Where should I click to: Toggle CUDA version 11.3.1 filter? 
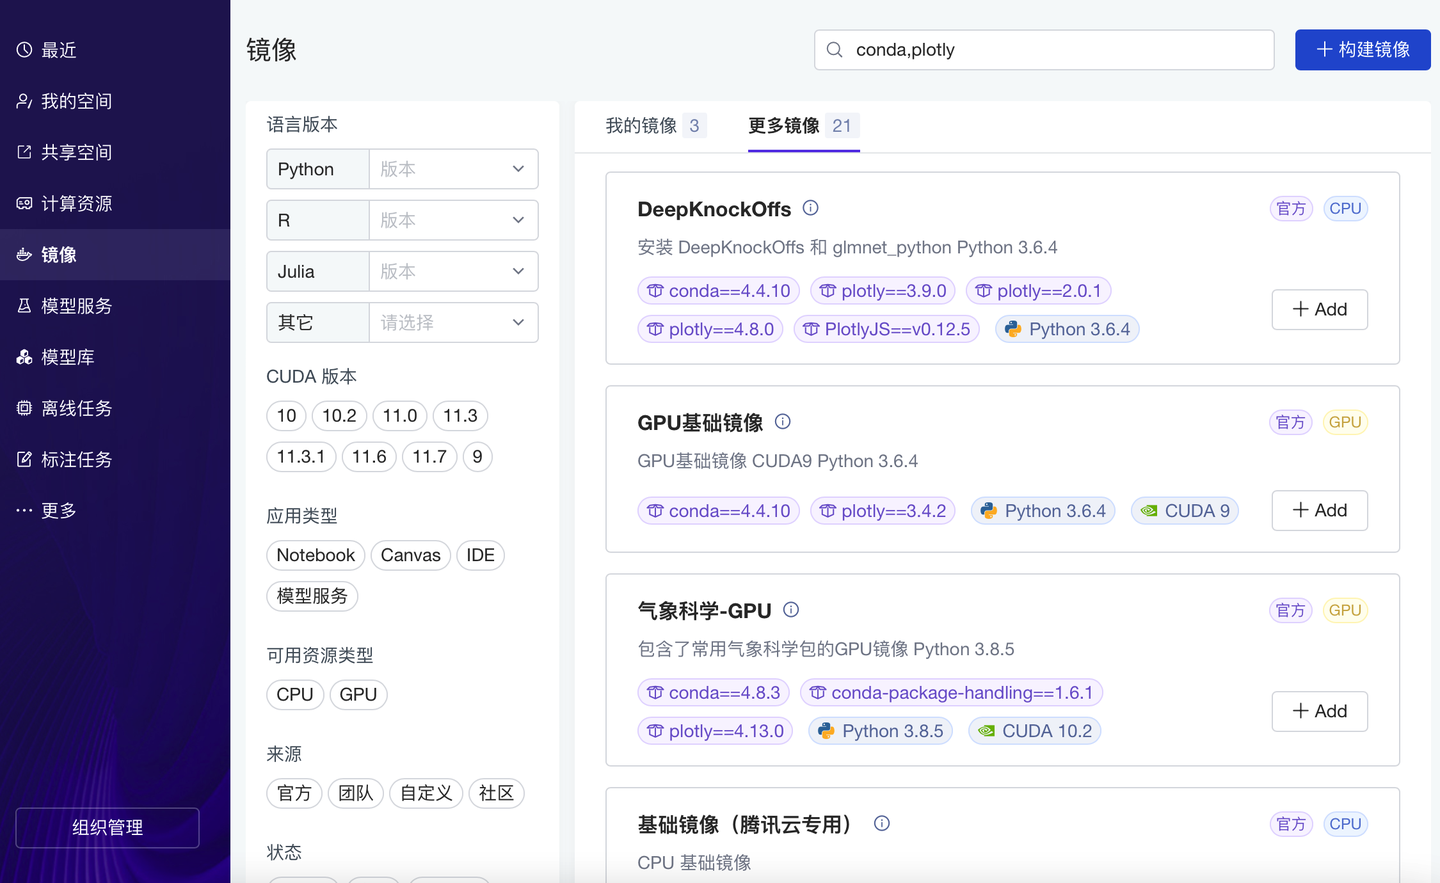[x=301, y=457]
